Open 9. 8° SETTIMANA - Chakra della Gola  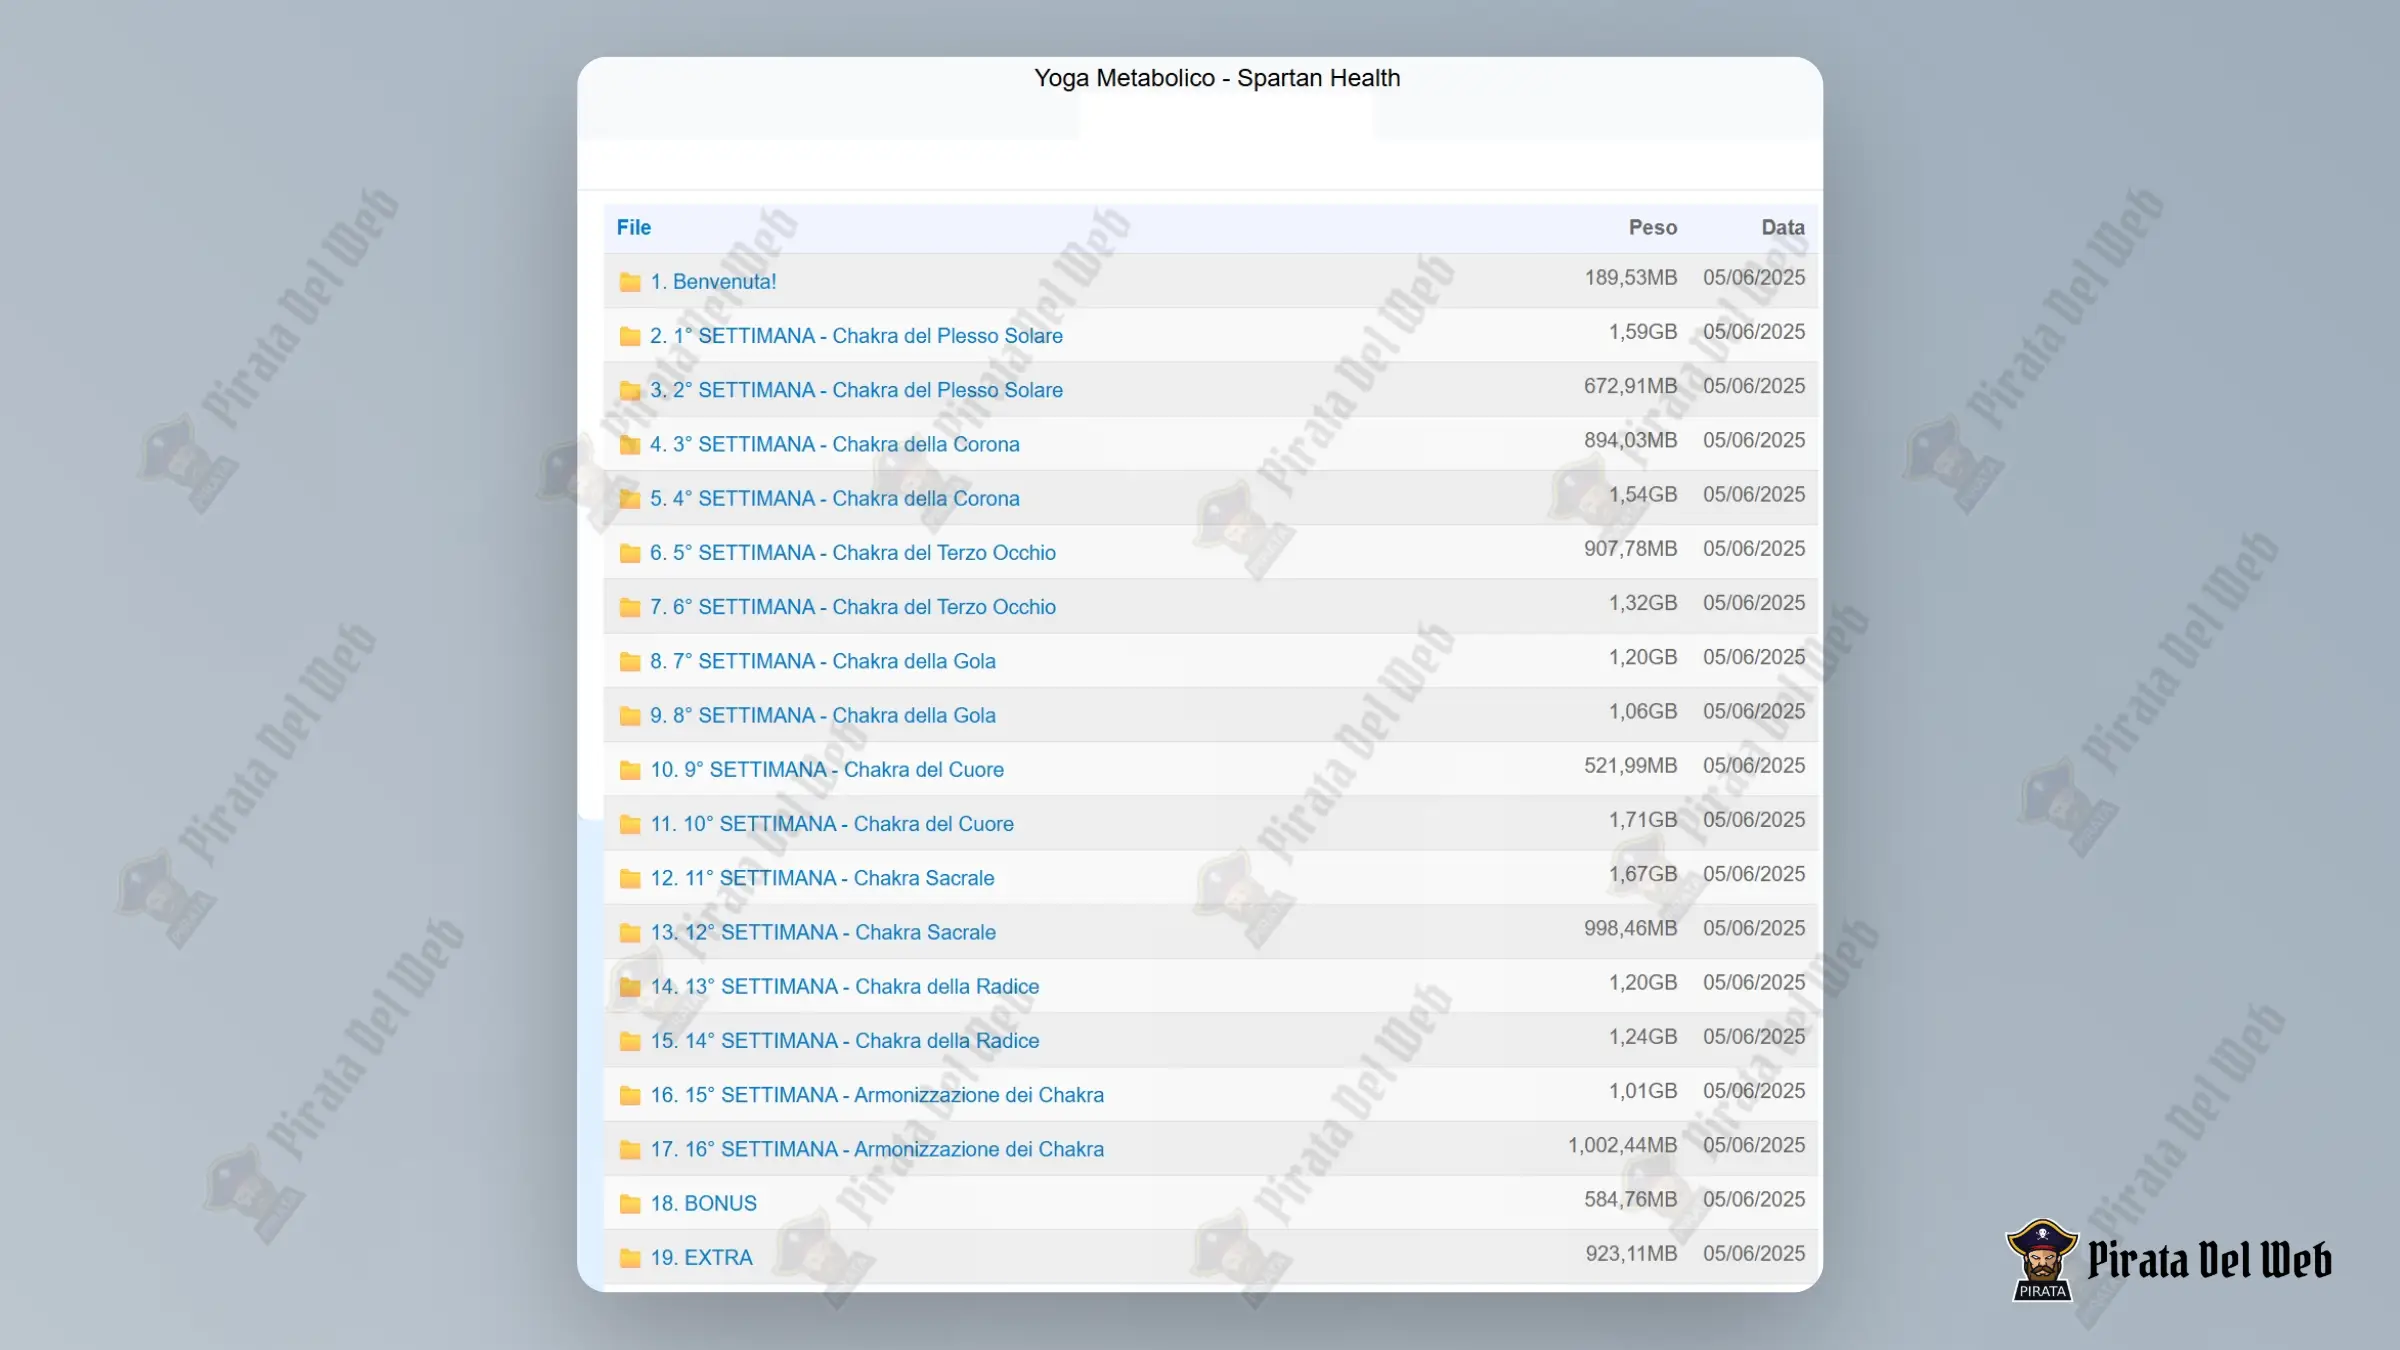click(823, 716)
